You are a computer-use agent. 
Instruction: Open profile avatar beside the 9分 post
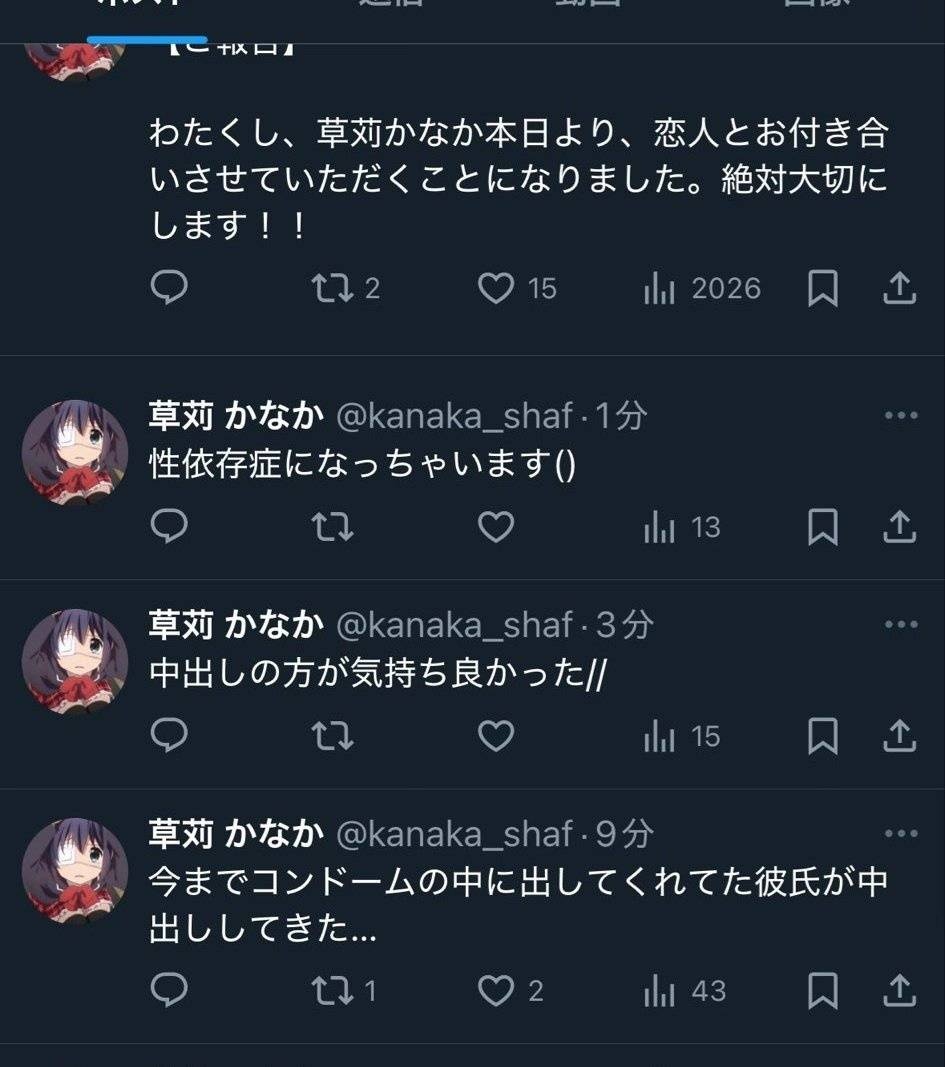[x=75, y=870]
